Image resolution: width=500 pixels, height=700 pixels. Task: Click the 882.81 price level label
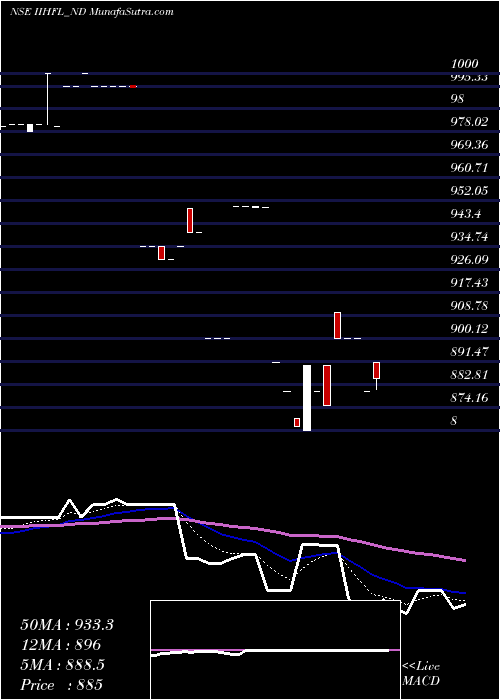(469, 375)
